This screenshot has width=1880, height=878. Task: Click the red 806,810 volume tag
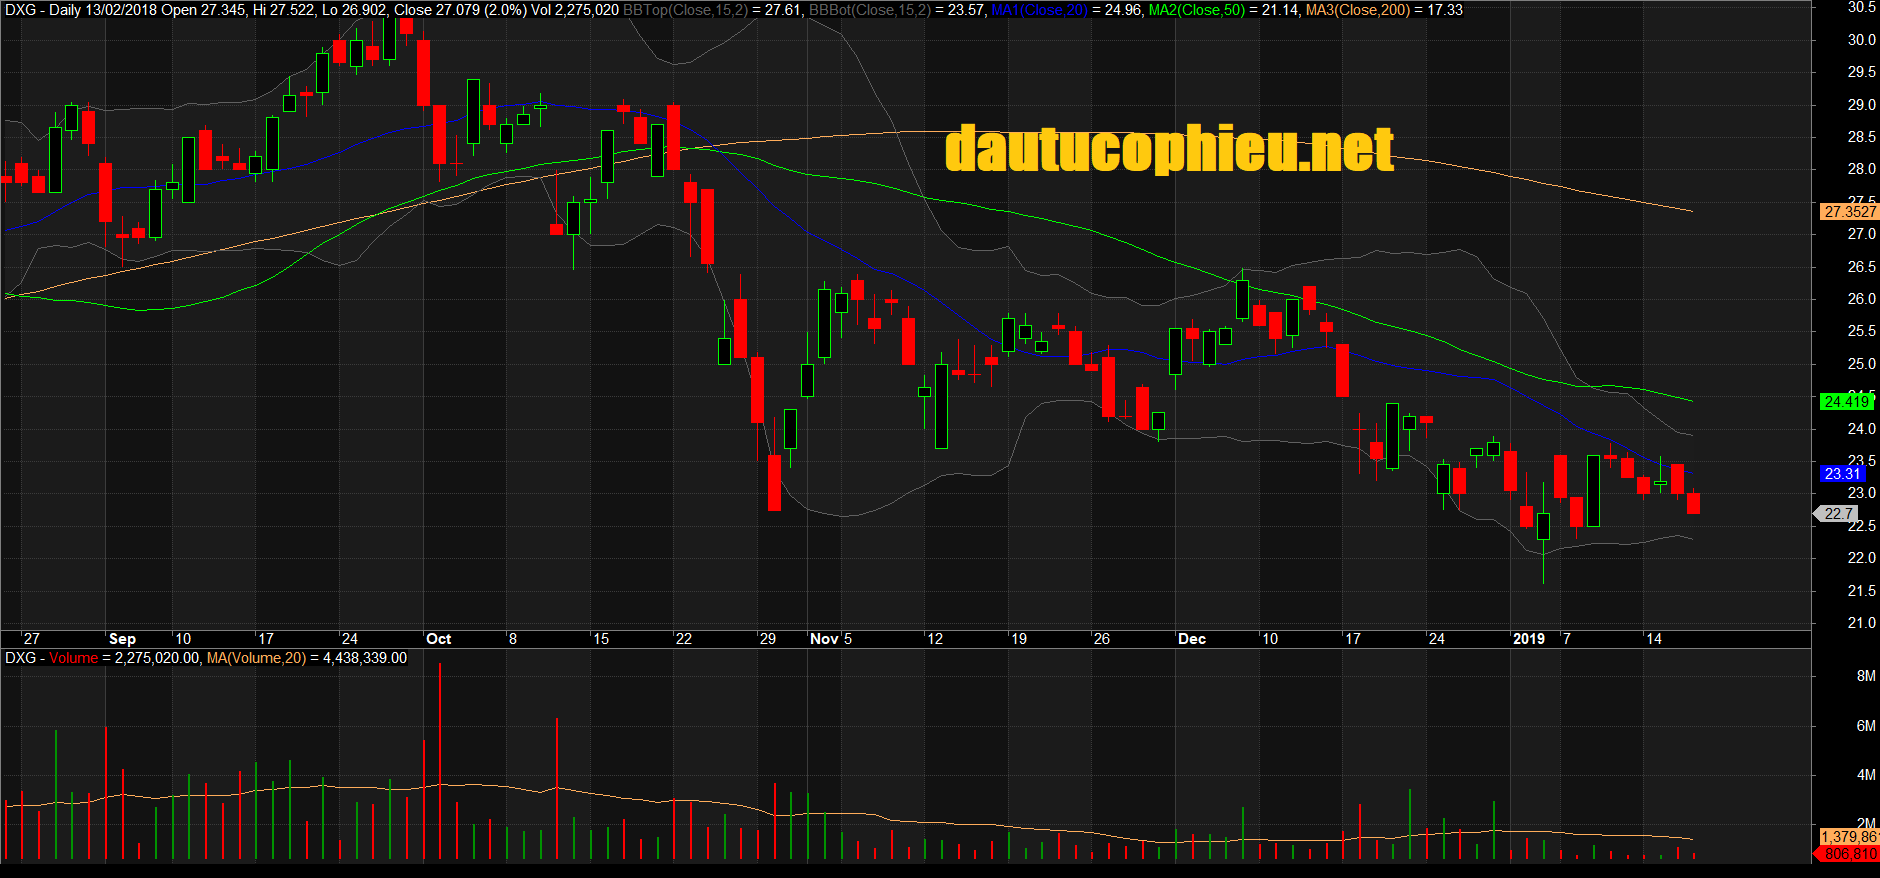(1849, 854)
